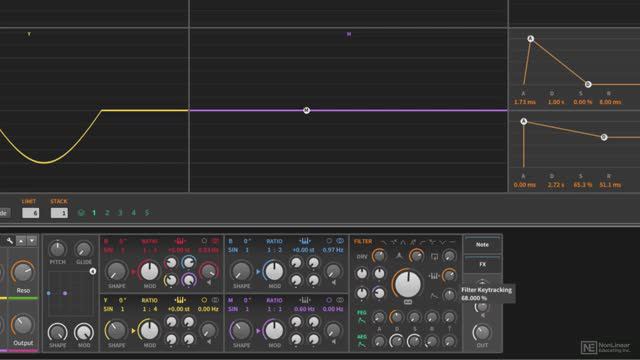Click the stereo link icon in magenta oscillator header

tap(340, 300)
